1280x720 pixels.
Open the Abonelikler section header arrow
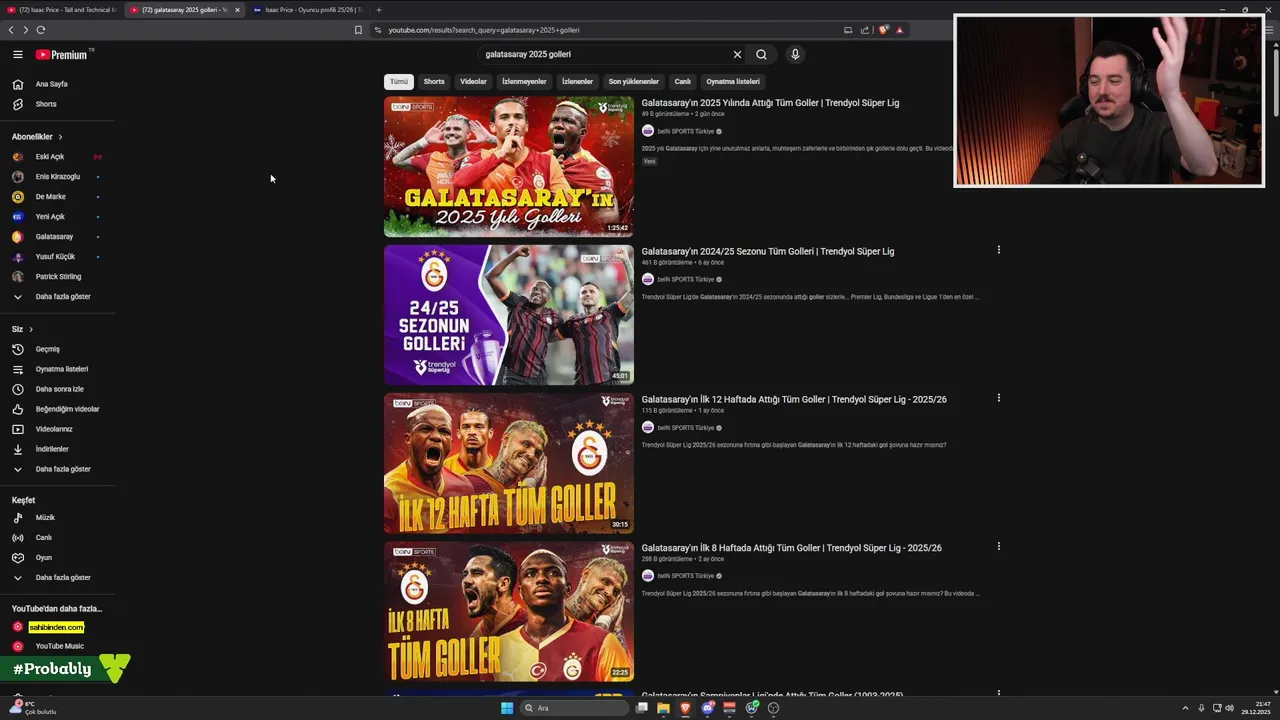tap(60, 137)
